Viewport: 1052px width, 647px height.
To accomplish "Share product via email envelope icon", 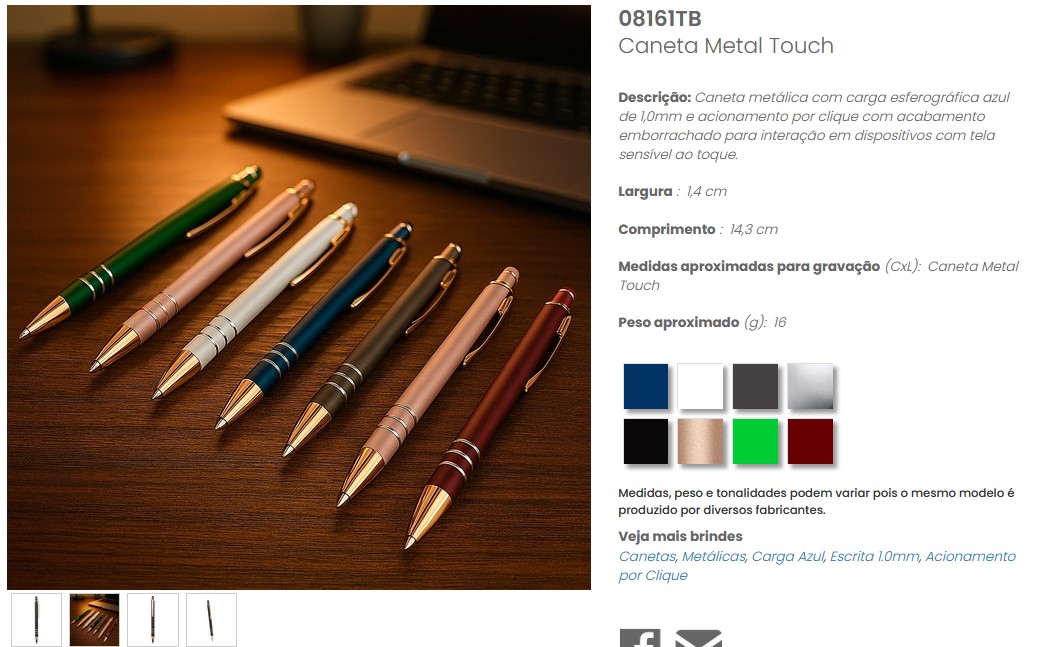I will pyautogui.click(x=698, y=638).
